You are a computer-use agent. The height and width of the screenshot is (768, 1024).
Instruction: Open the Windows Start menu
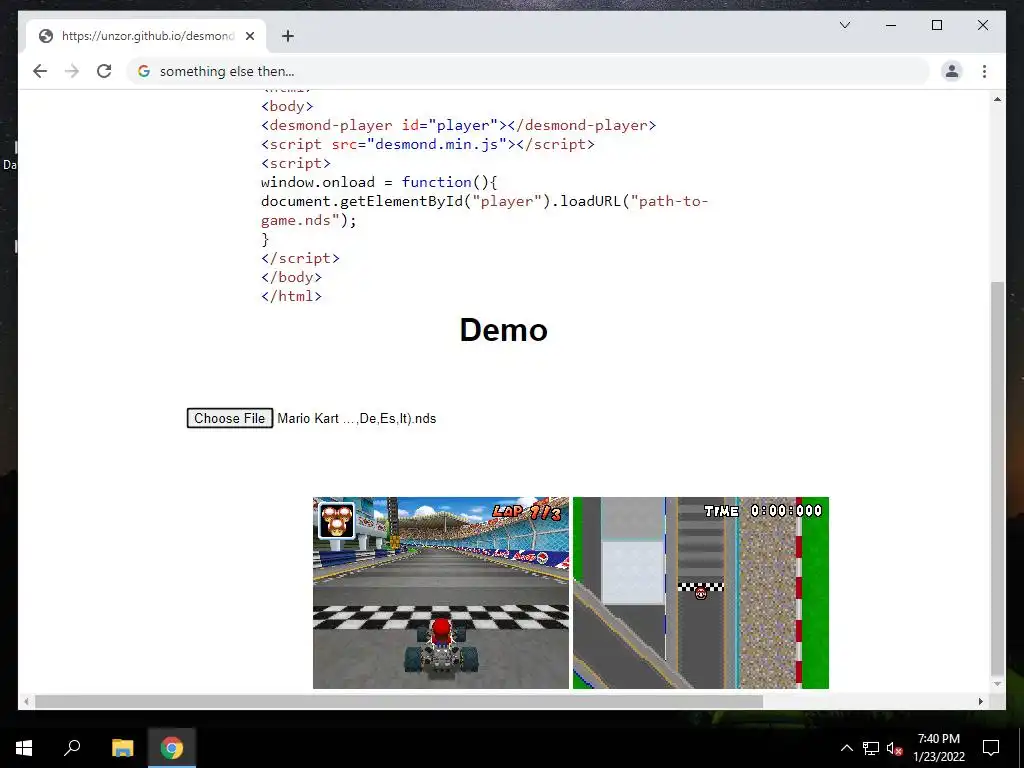(24, 748)
